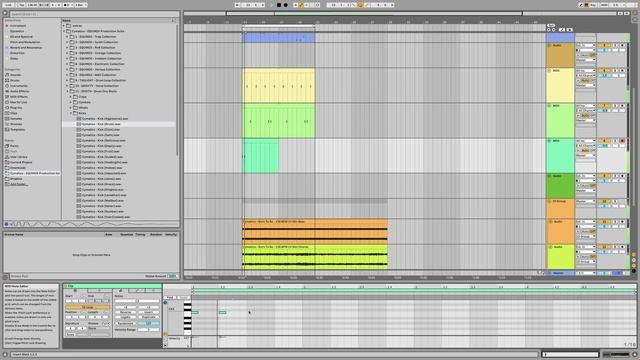640x360 pixels.
Task: Open the Templates browser category
Action: point(17,129)
